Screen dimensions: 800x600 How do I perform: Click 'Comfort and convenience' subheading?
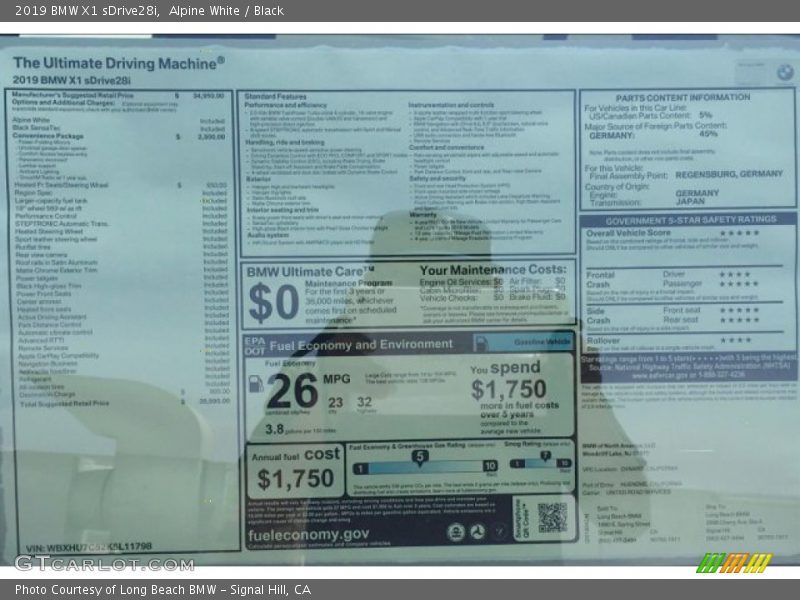(446, 147)
